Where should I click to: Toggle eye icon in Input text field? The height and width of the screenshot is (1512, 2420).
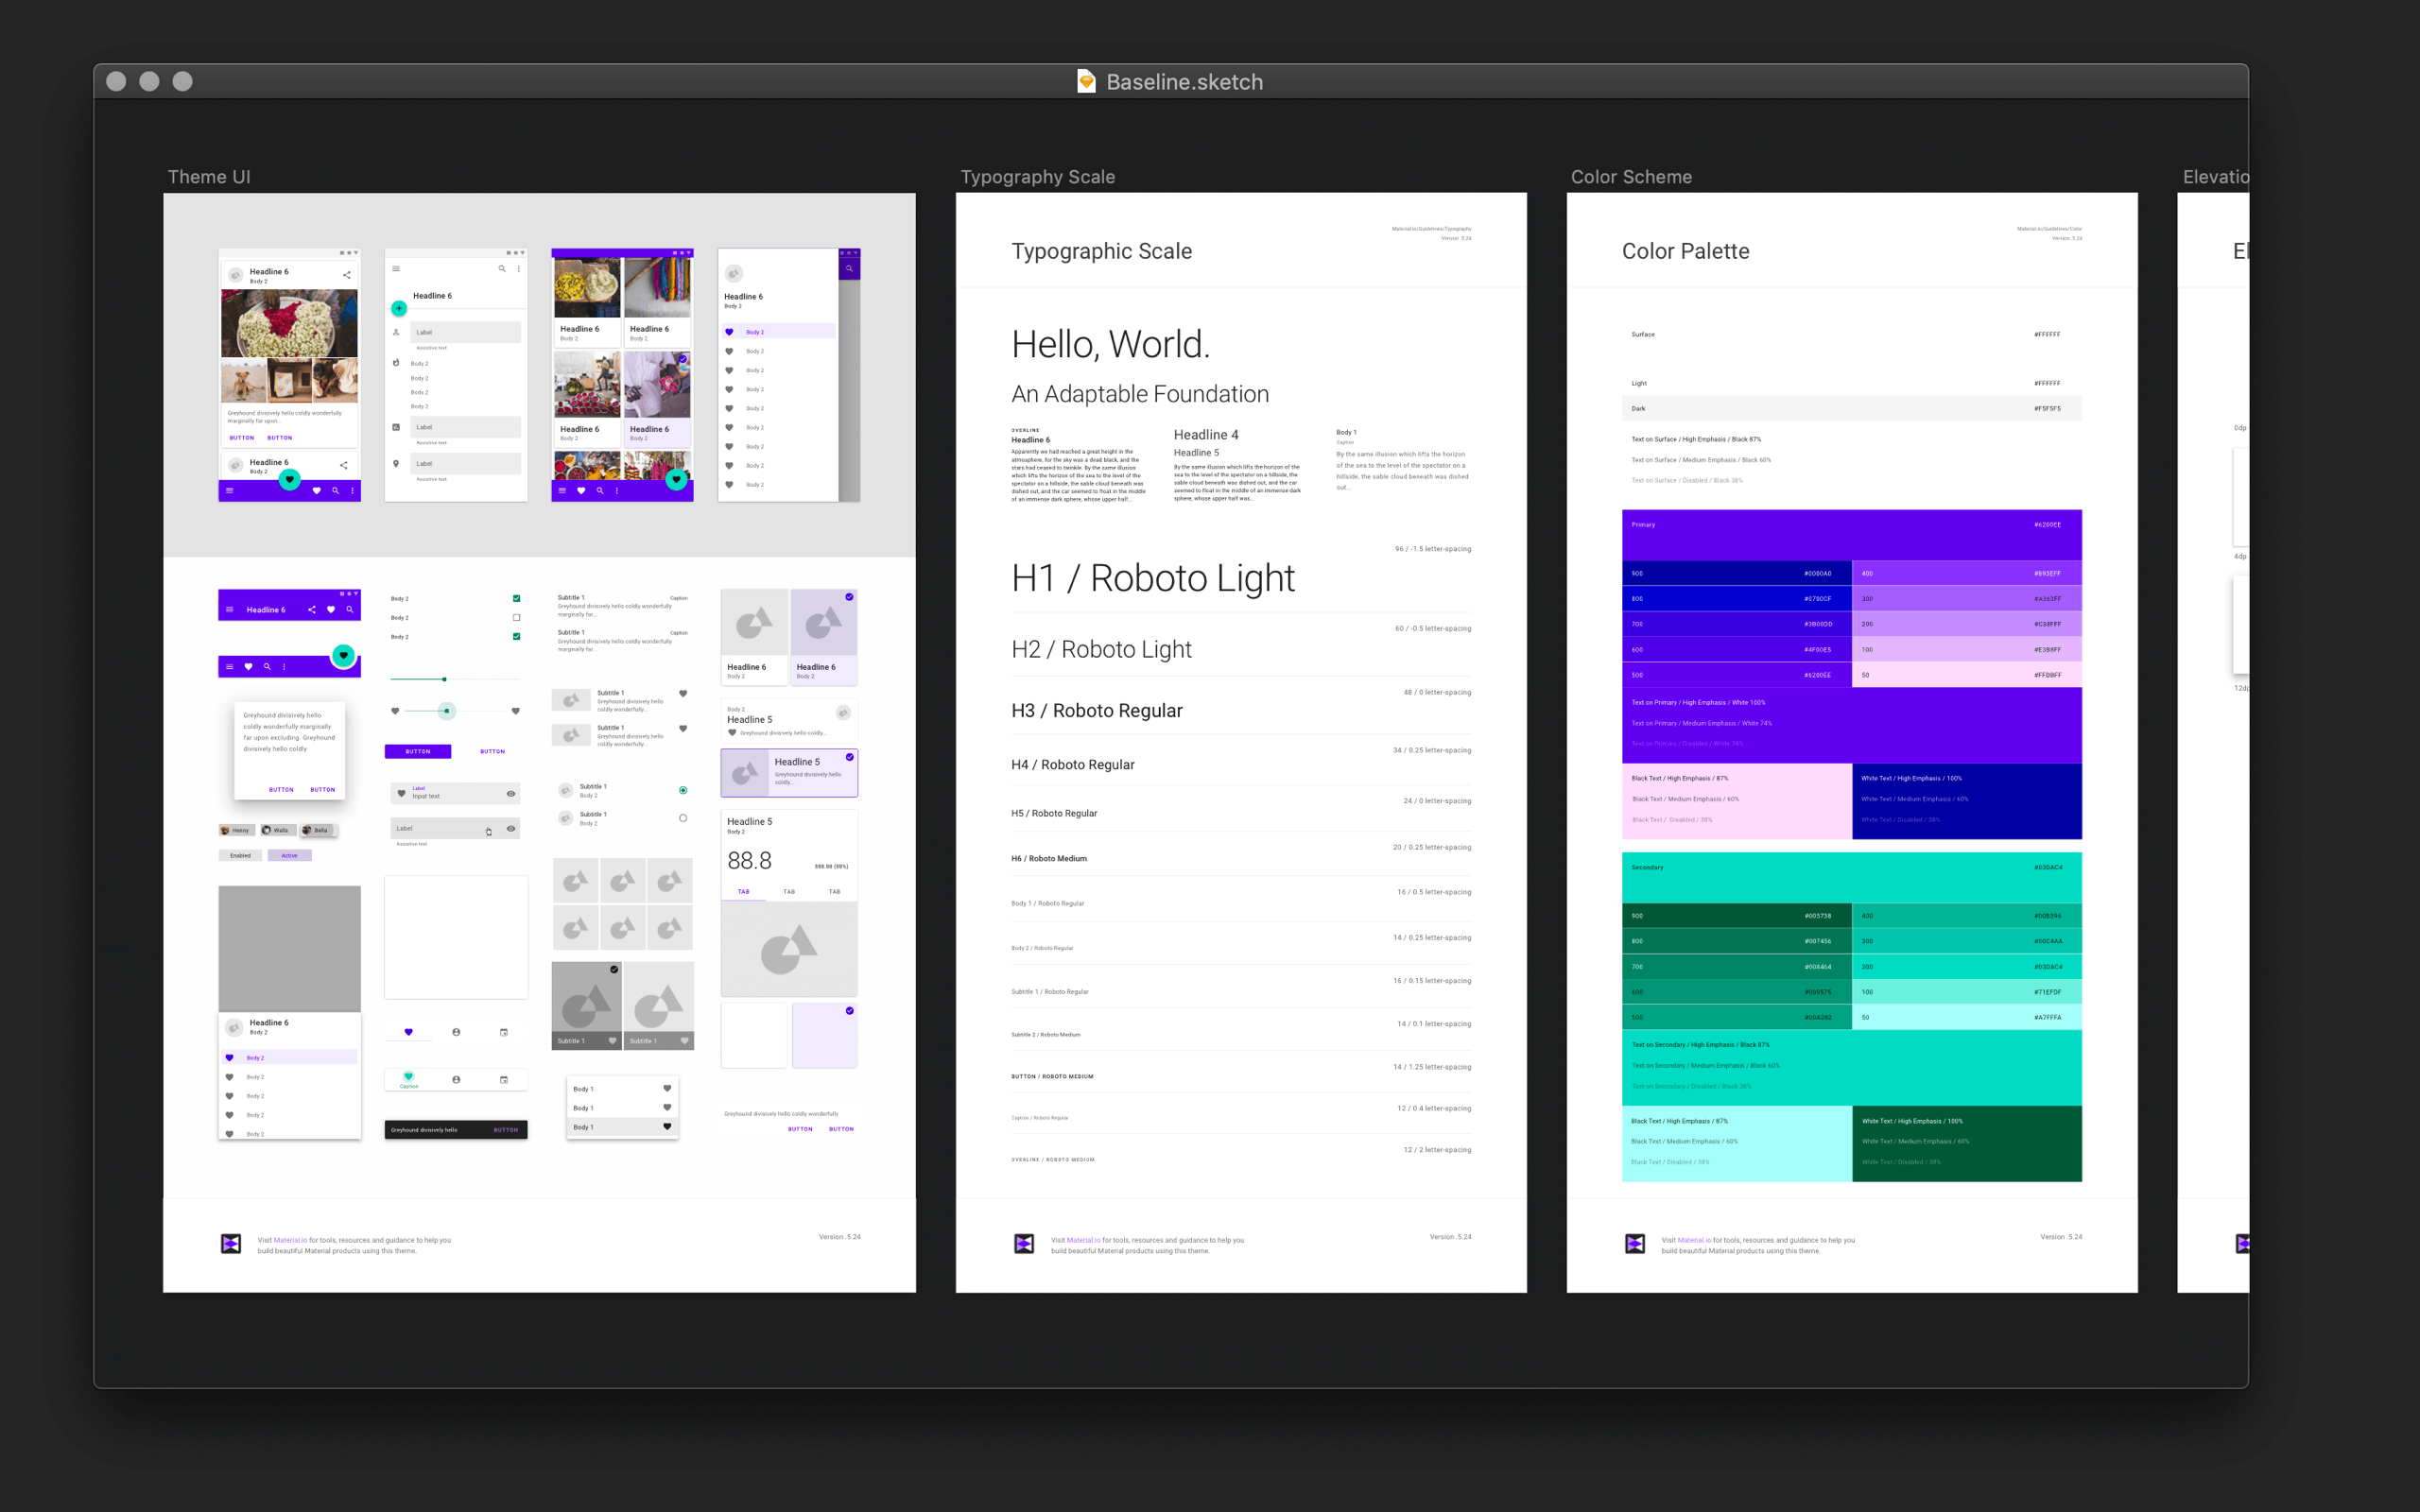[x=511, y=794]
